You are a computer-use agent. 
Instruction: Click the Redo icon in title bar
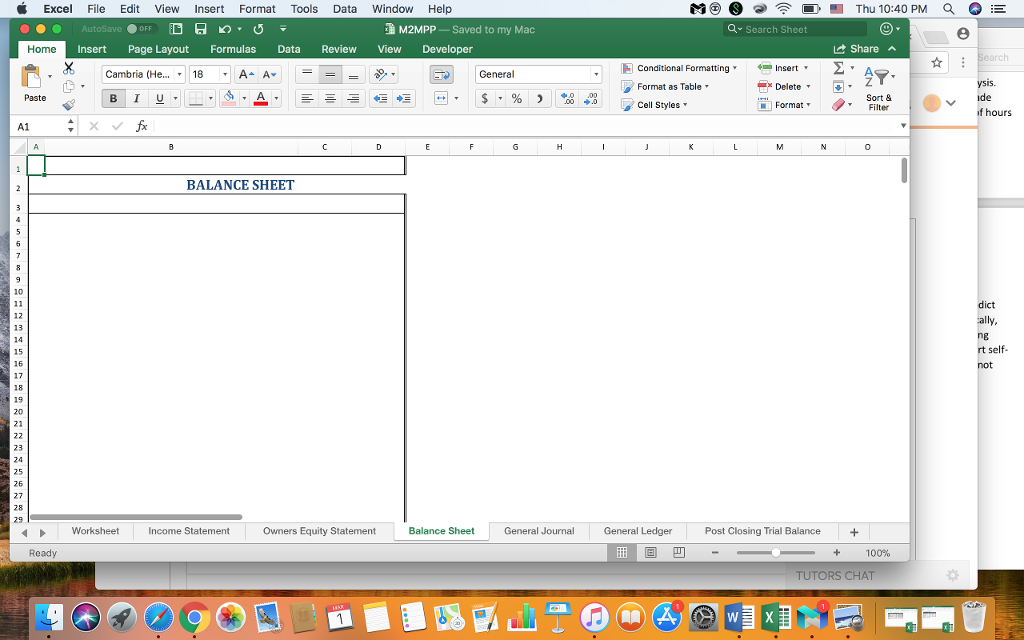click(x=258, y=29)
